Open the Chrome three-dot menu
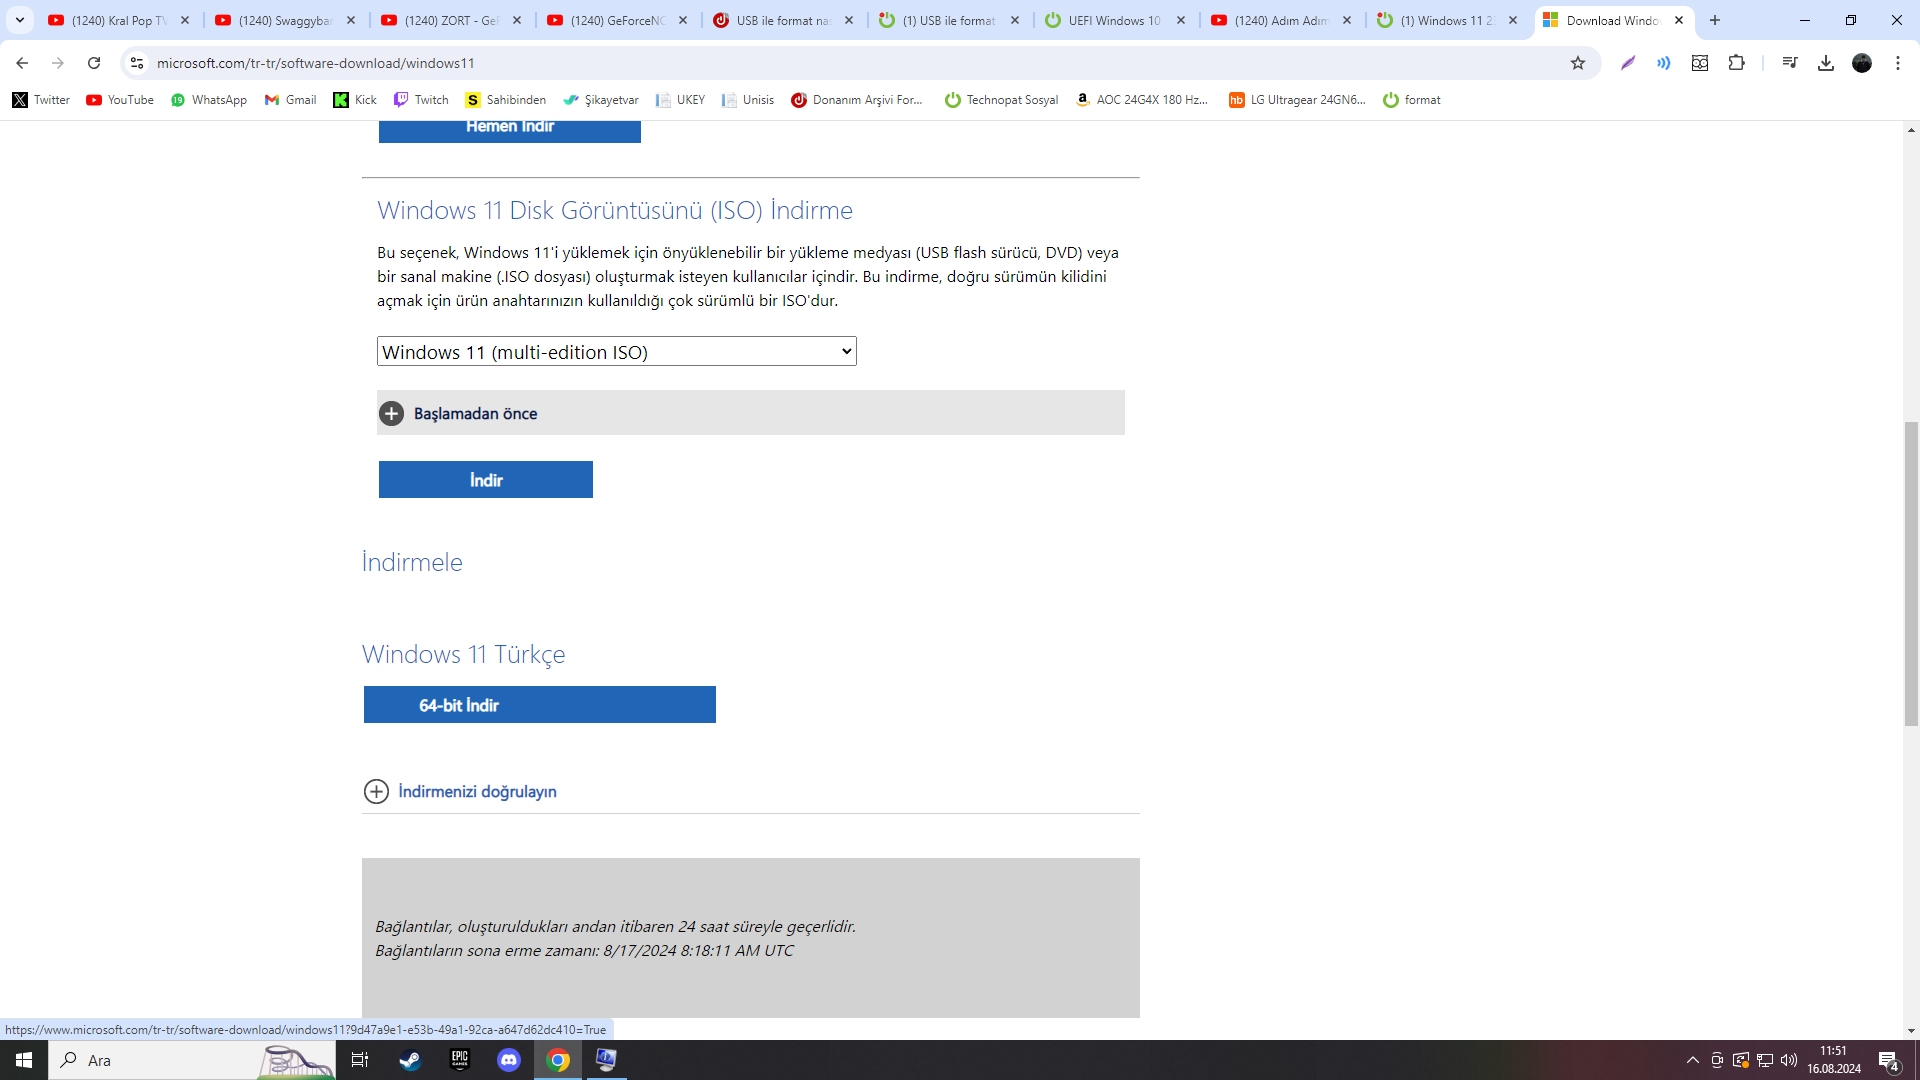 click(x=1898, y=63)
